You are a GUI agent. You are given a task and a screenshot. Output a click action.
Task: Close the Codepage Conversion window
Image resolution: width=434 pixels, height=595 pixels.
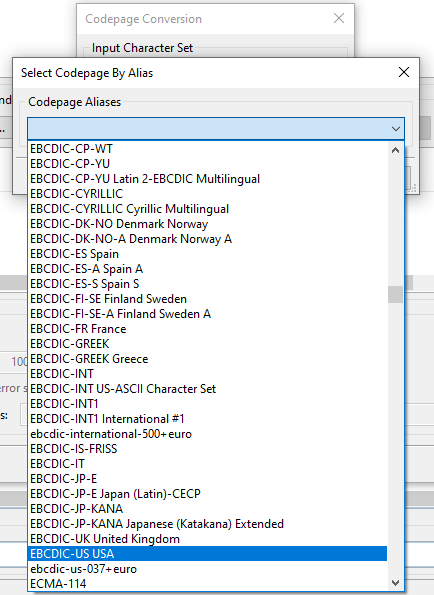pyautogui.click(x=339, y=18)
